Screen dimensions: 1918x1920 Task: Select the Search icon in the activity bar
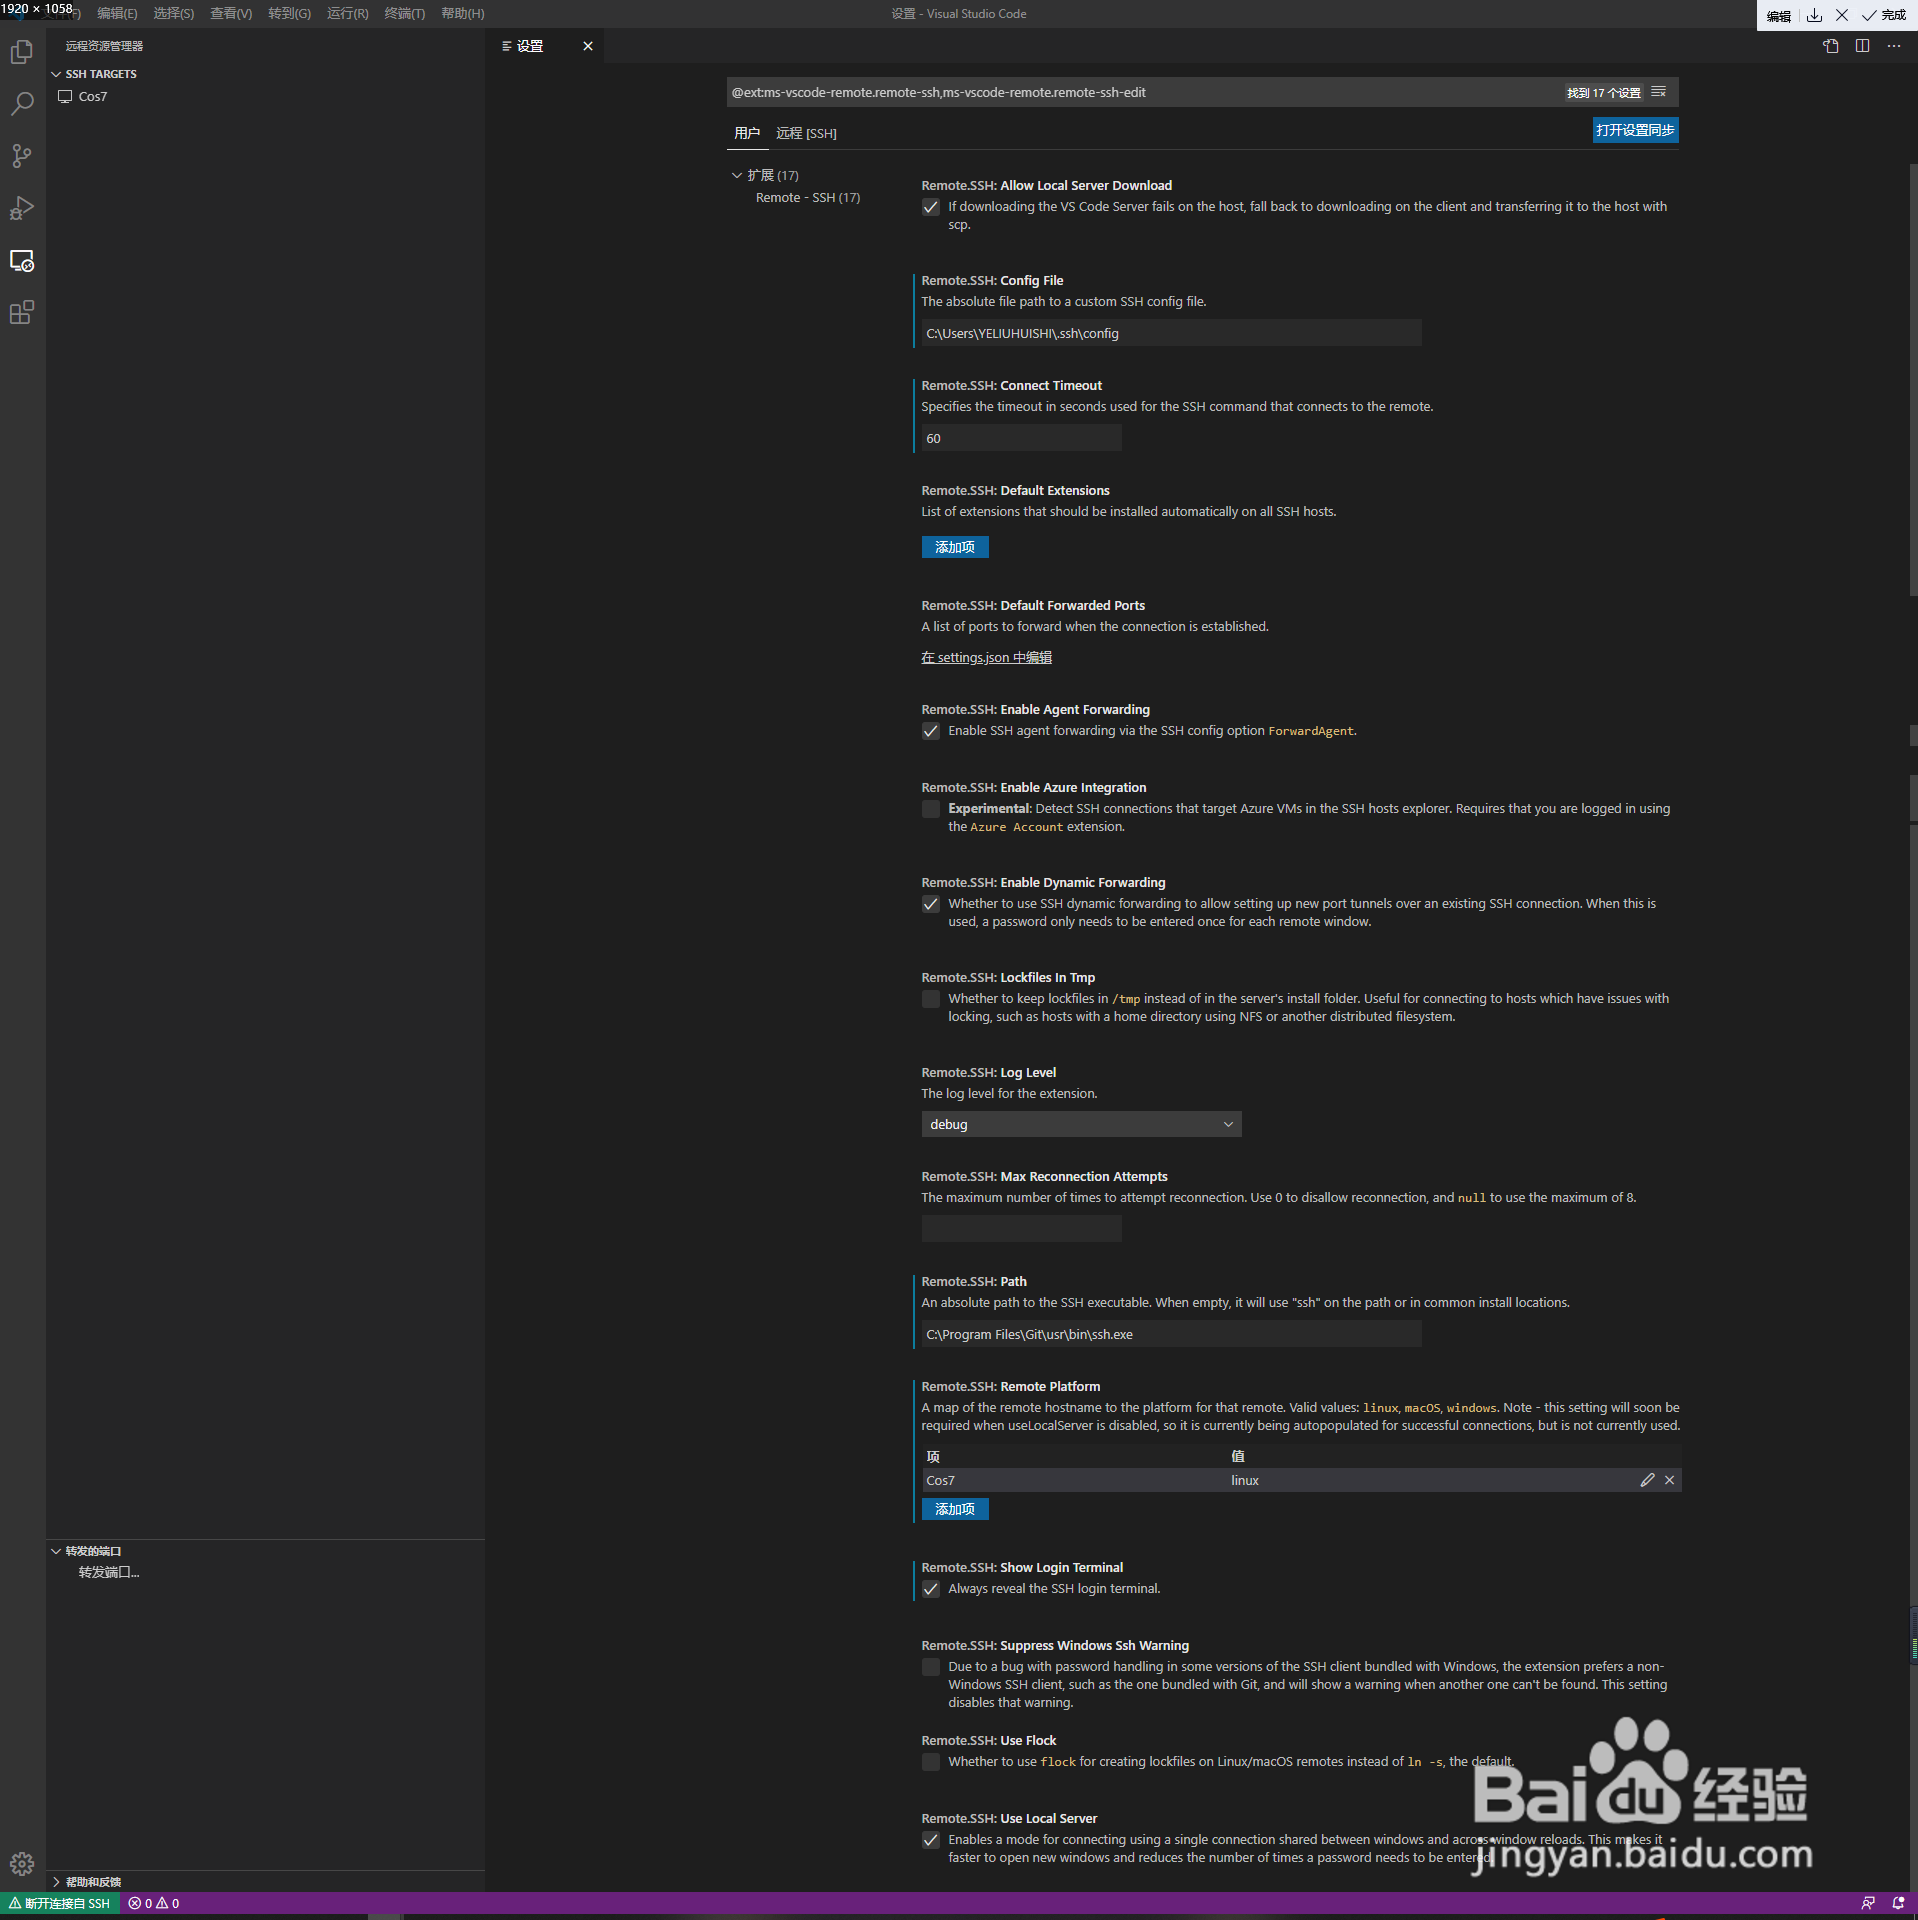[x=22, y=103]
